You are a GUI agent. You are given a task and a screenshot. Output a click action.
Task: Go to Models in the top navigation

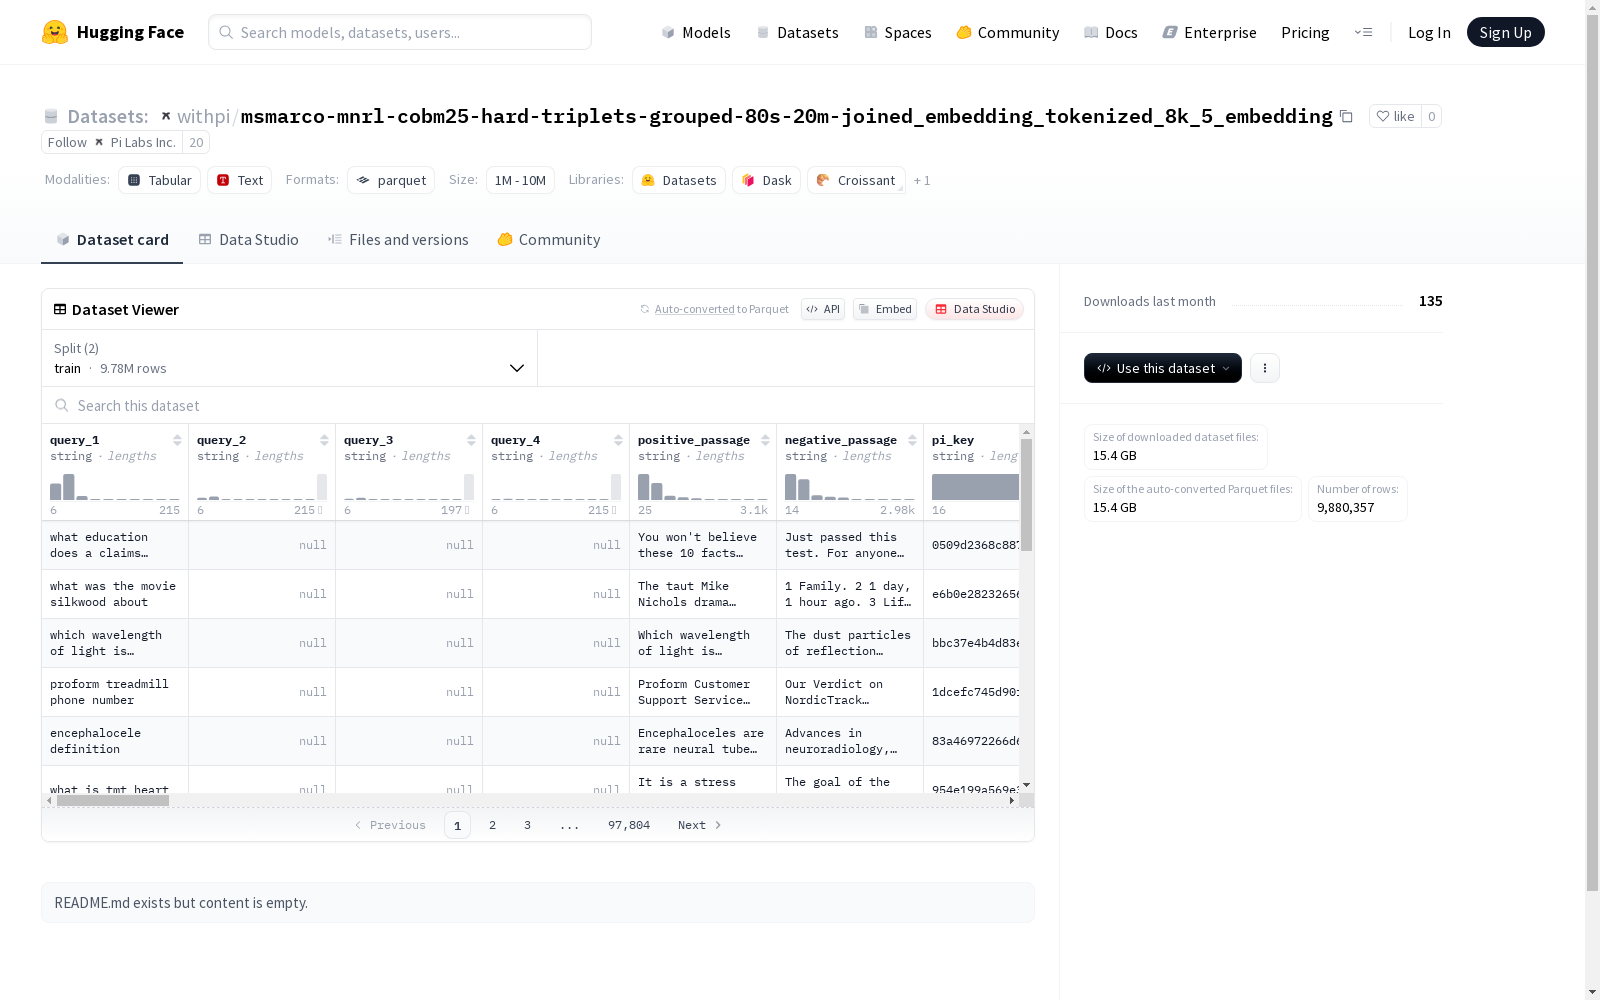pos(696,32)
